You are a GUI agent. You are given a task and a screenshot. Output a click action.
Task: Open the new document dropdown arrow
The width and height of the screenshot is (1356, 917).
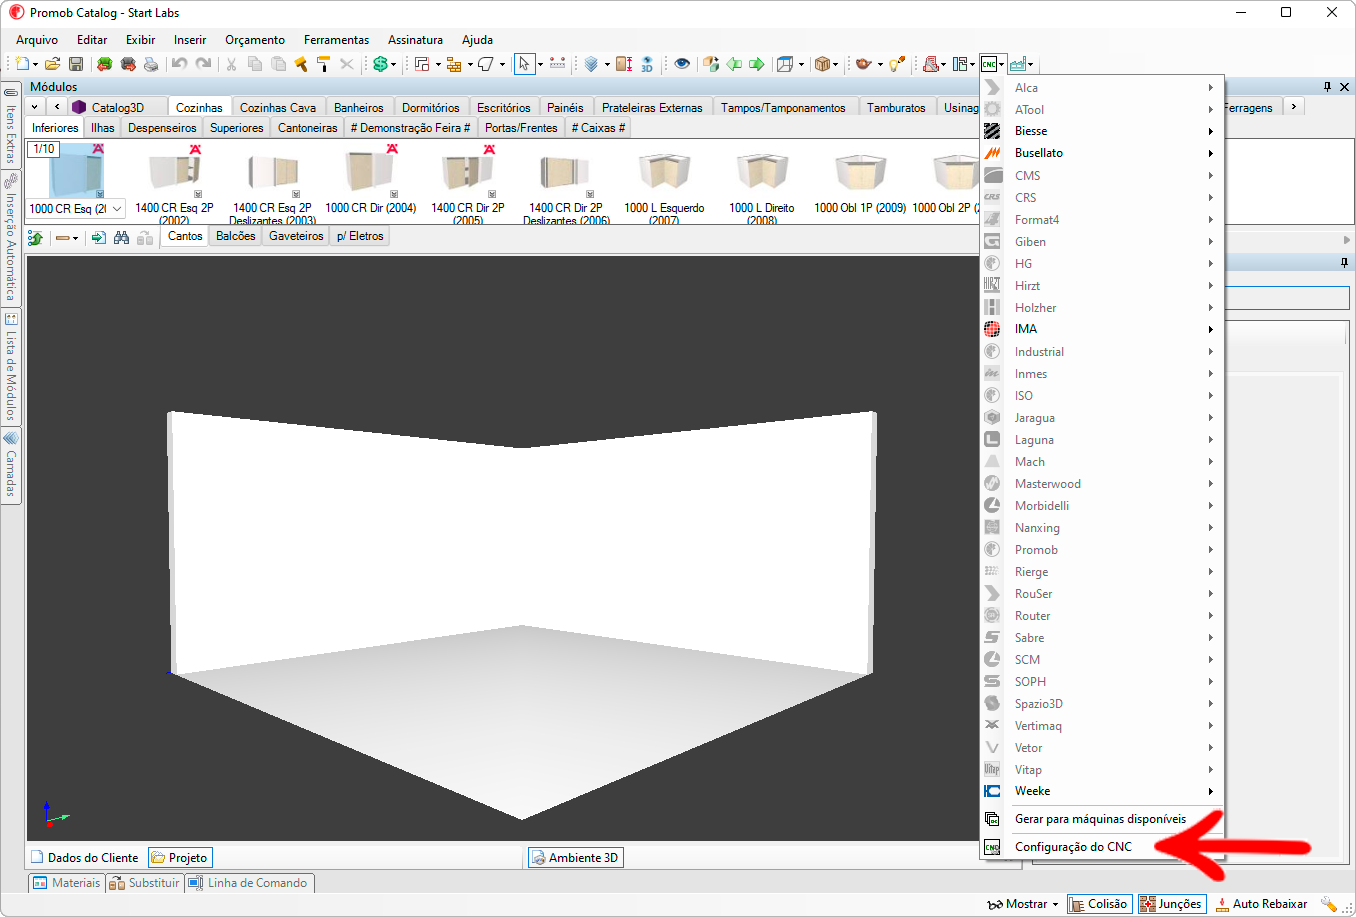point(36,65)
